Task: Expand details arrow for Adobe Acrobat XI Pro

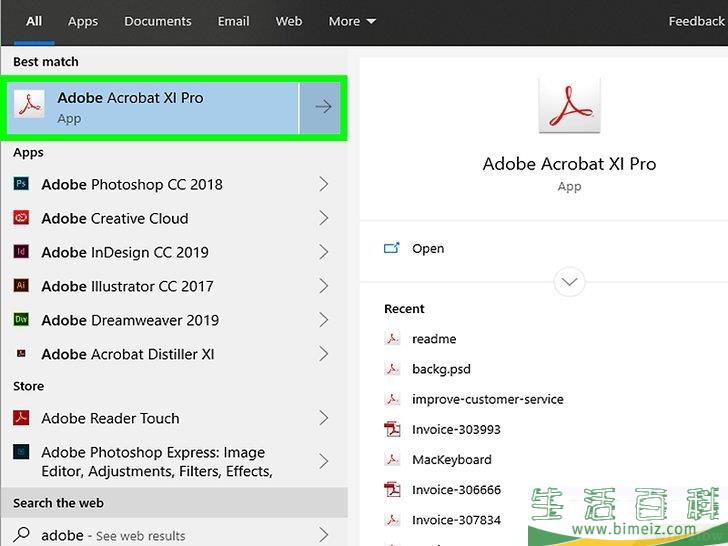Action: (323, 107)
